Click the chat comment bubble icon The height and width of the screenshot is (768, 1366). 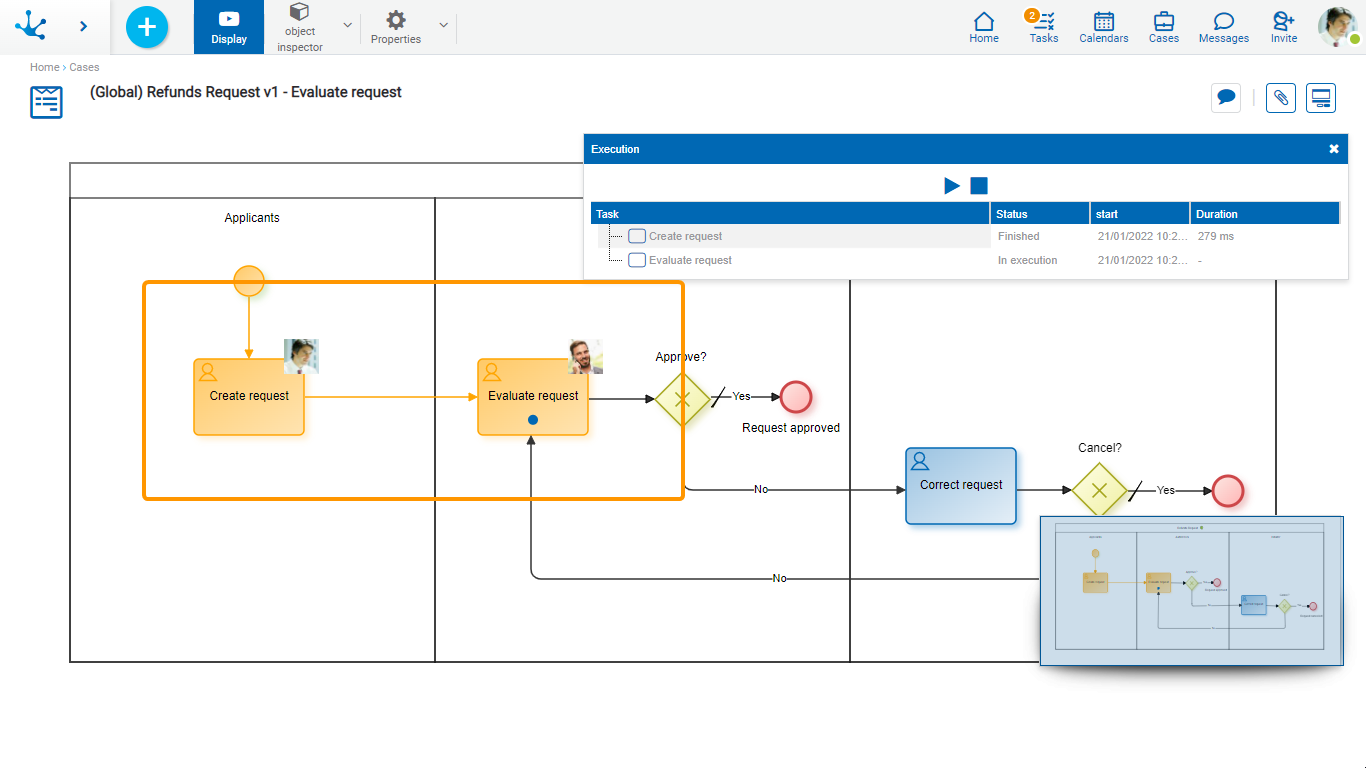point(1225,98)
